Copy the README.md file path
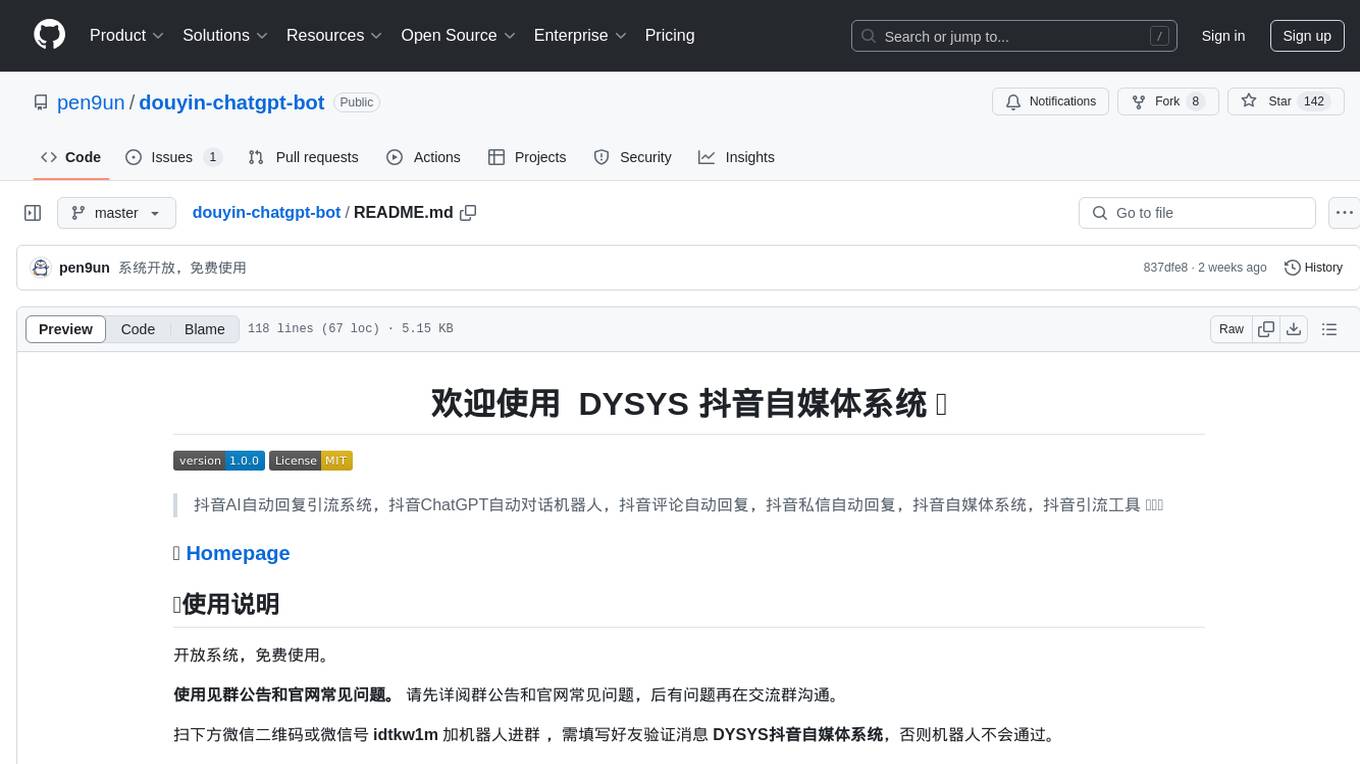 click(468, 213)
